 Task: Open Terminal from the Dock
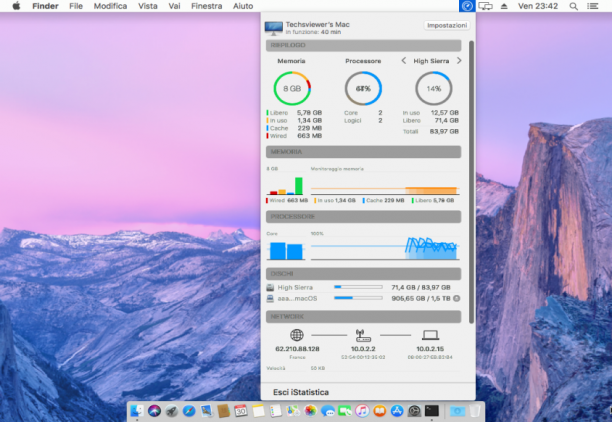[x=432, y=411]
